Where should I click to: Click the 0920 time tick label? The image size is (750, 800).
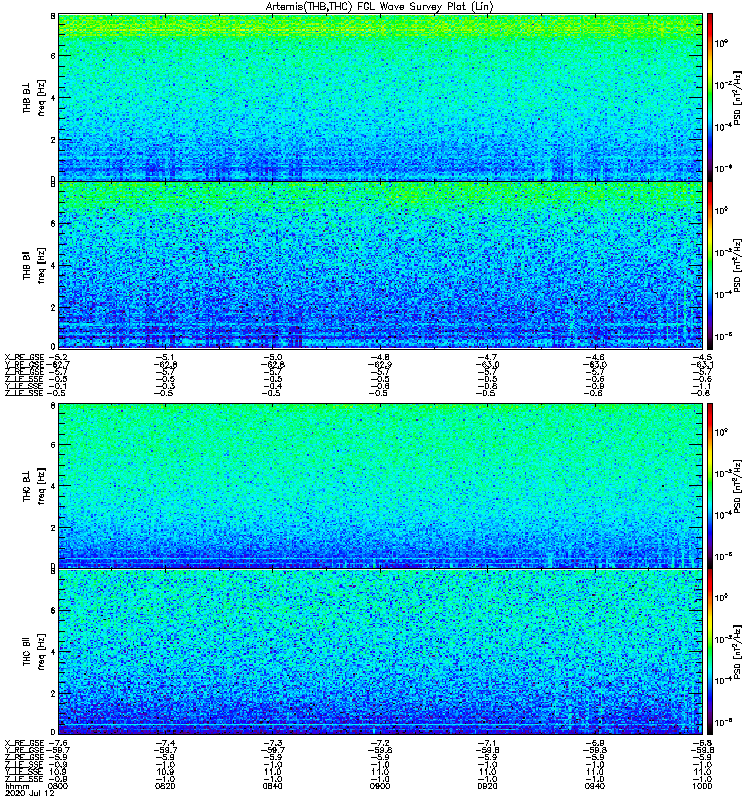487,786
